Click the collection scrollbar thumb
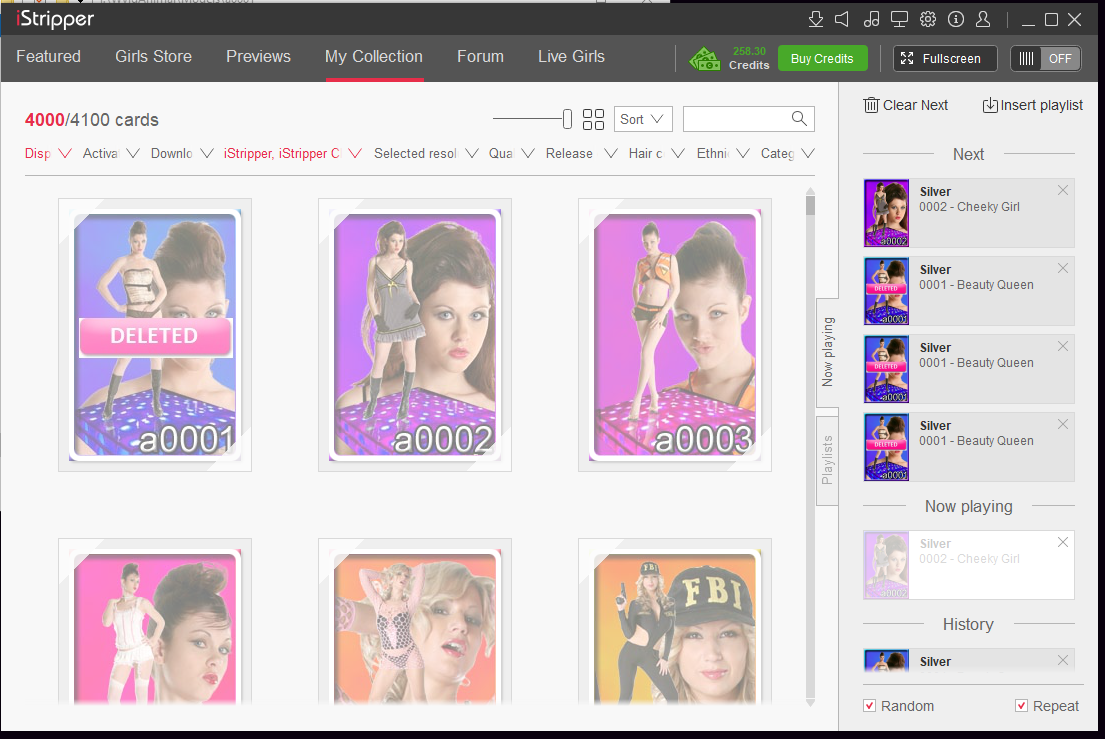Screen dimensions: 1105x739 pos(810,206)
